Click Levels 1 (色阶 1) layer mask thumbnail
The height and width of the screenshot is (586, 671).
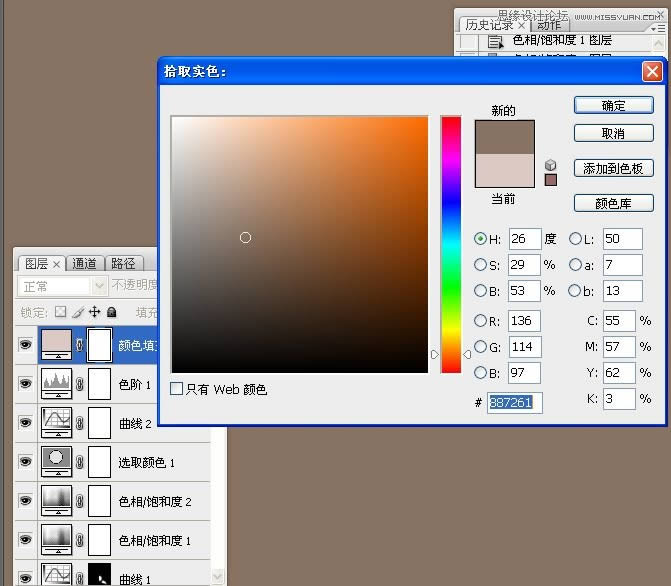[99, 384]
